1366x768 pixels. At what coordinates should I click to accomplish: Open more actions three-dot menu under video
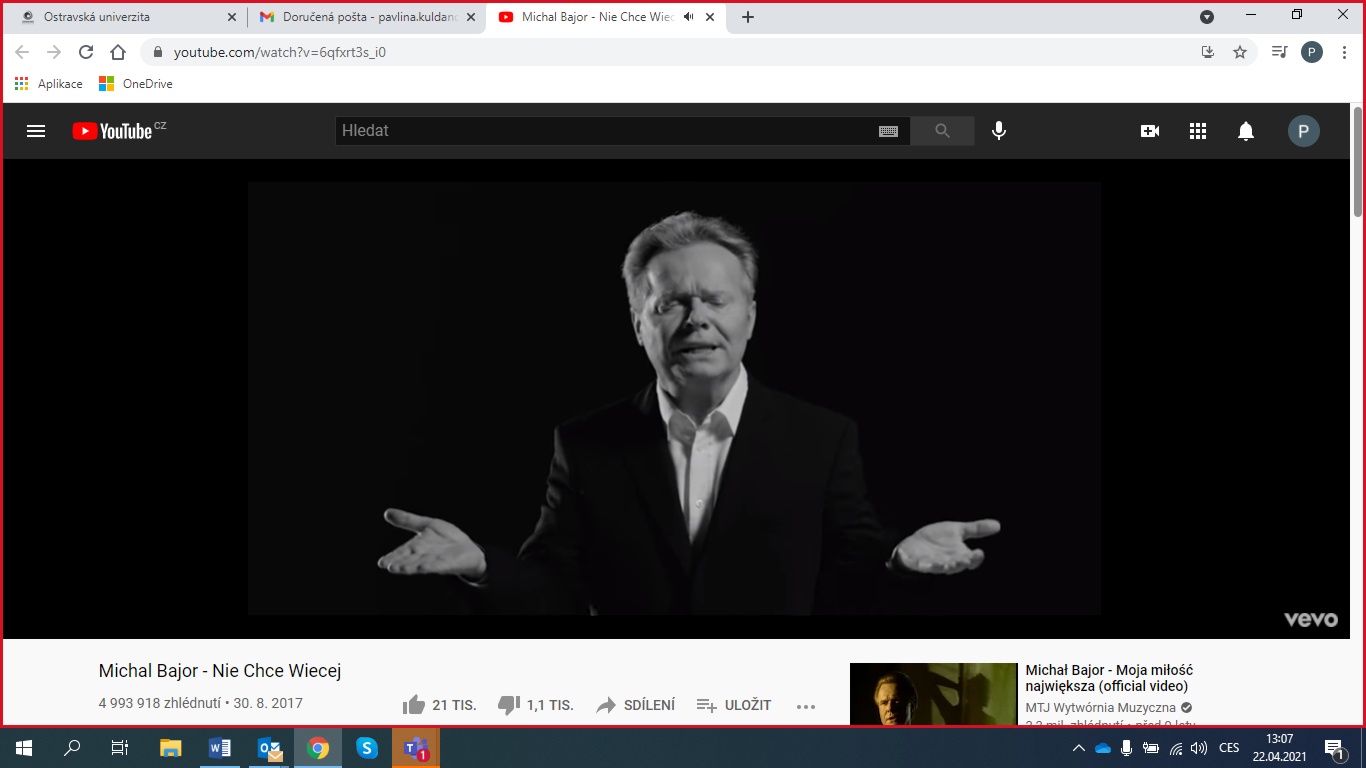point(806,706)
